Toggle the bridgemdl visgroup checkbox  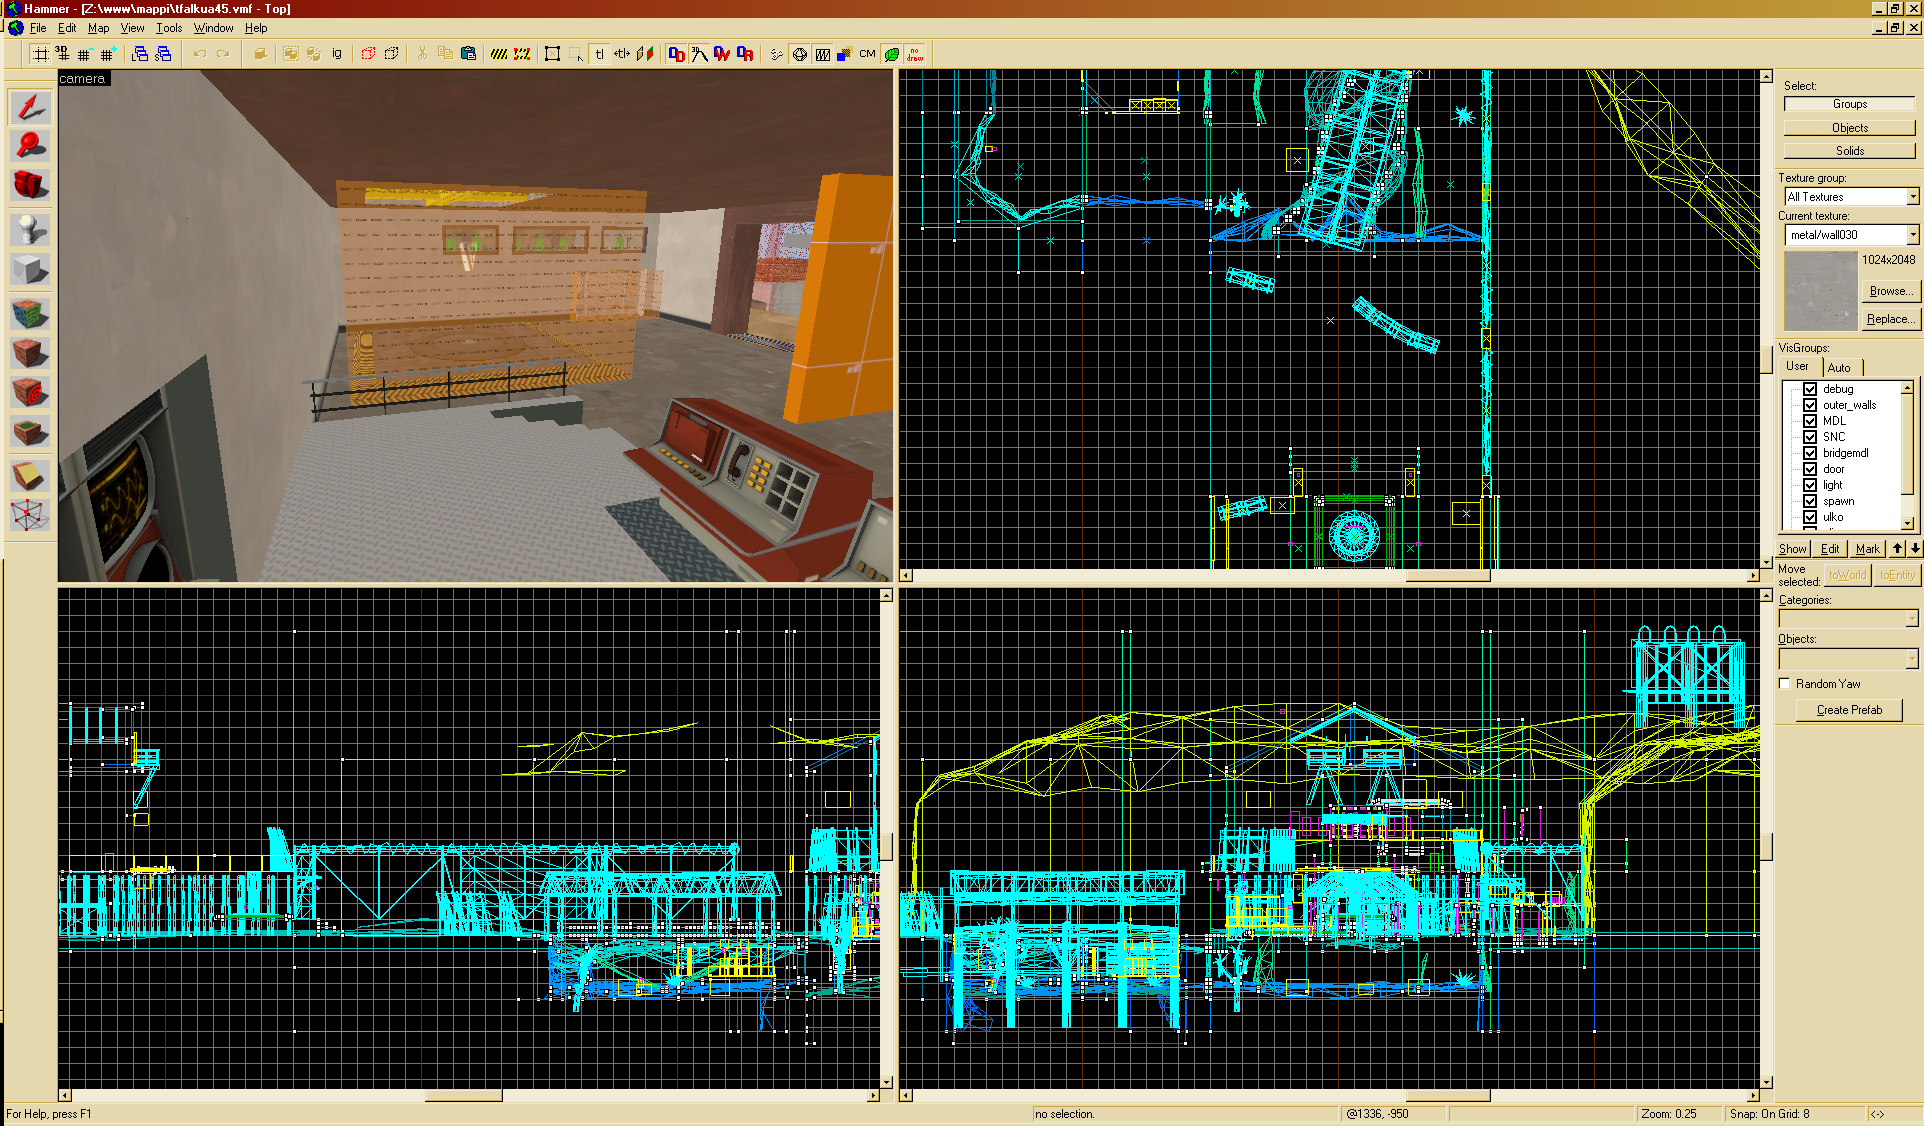pyautogui.click(x=1810, y=453)
